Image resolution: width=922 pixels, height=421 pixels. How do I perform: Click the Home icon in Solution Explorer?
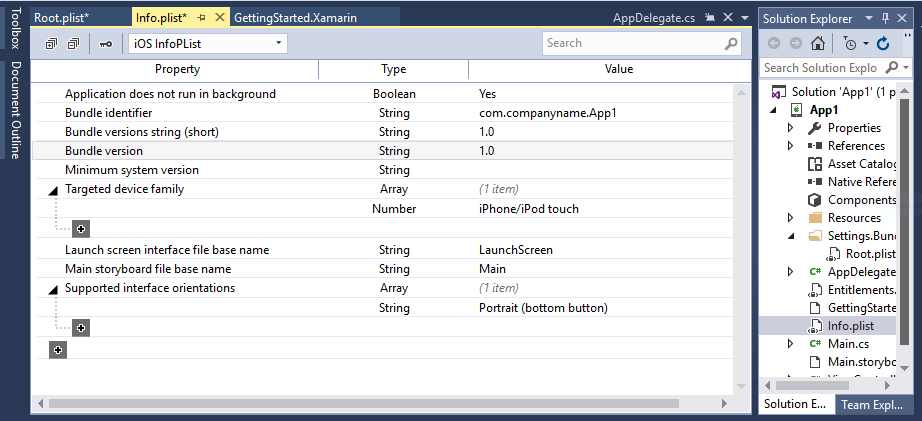click(x=818, y=43)
